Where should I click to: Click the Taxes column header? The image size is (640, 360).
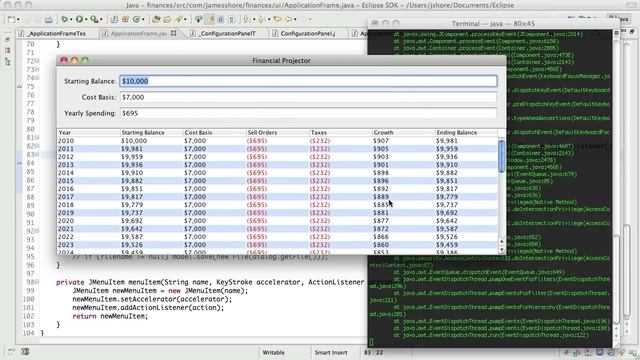[x=340, y=133]
